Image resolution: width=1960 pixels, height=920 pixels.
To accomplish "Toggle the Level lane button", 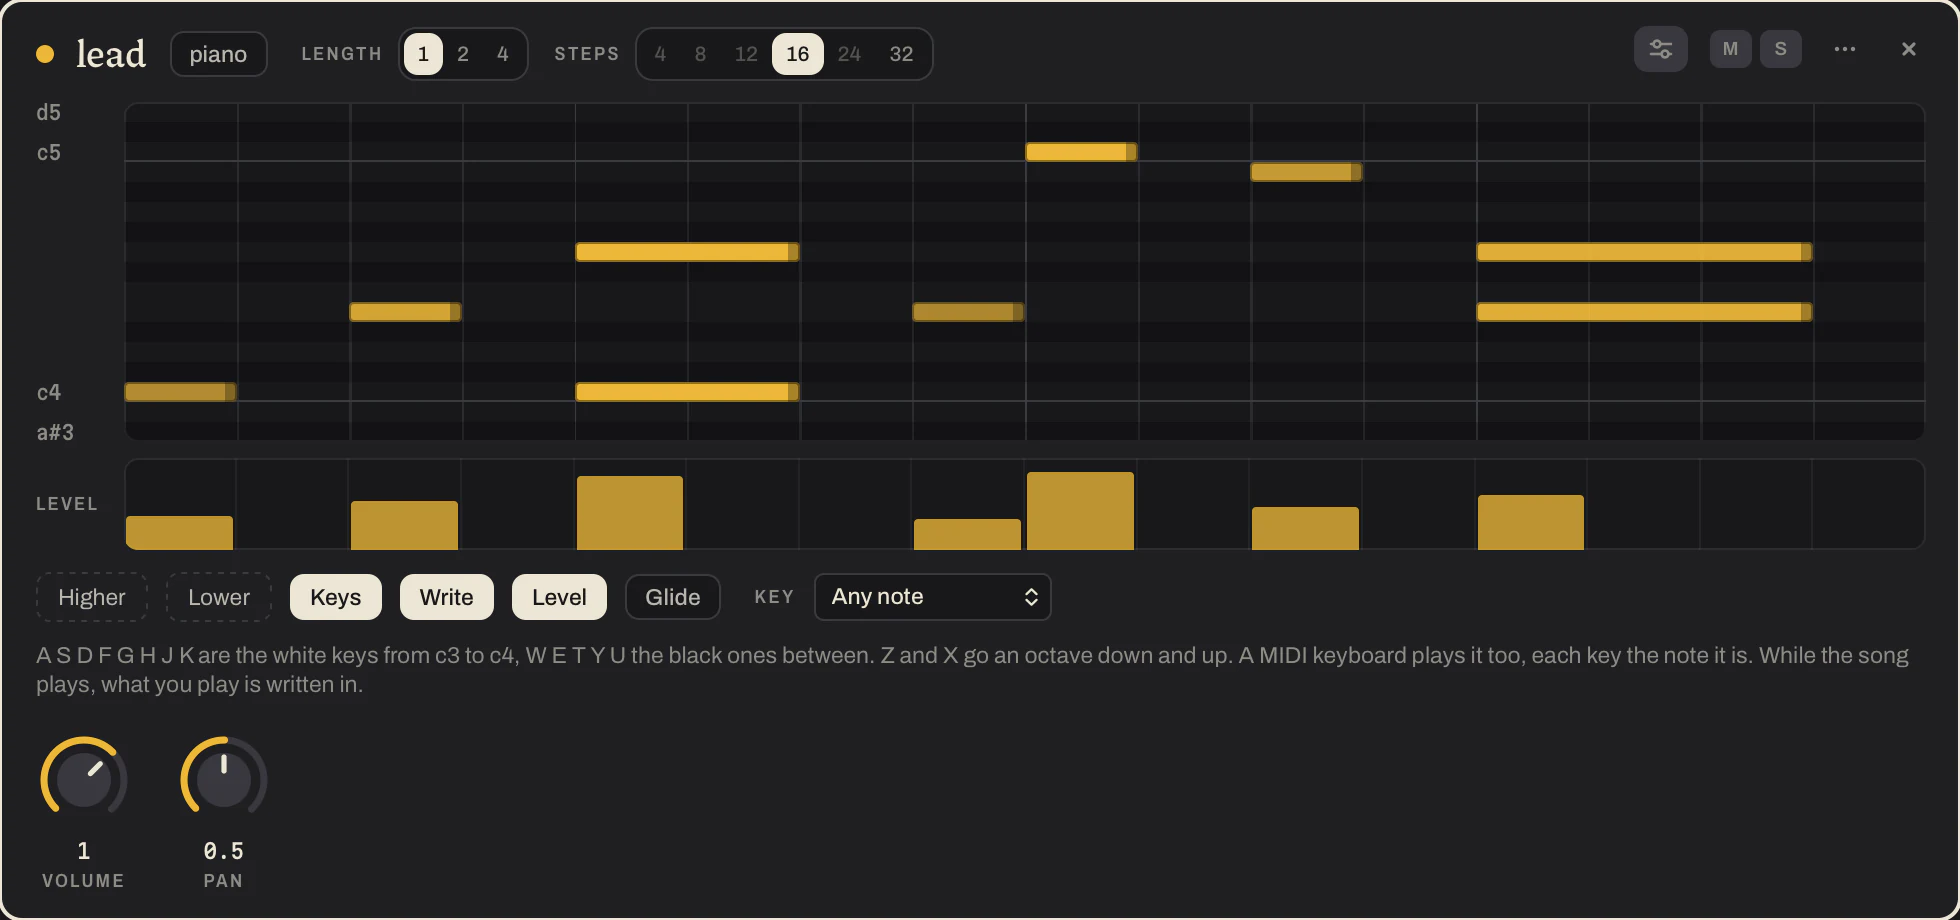I will pyautogui.click(x=559, y=597).
